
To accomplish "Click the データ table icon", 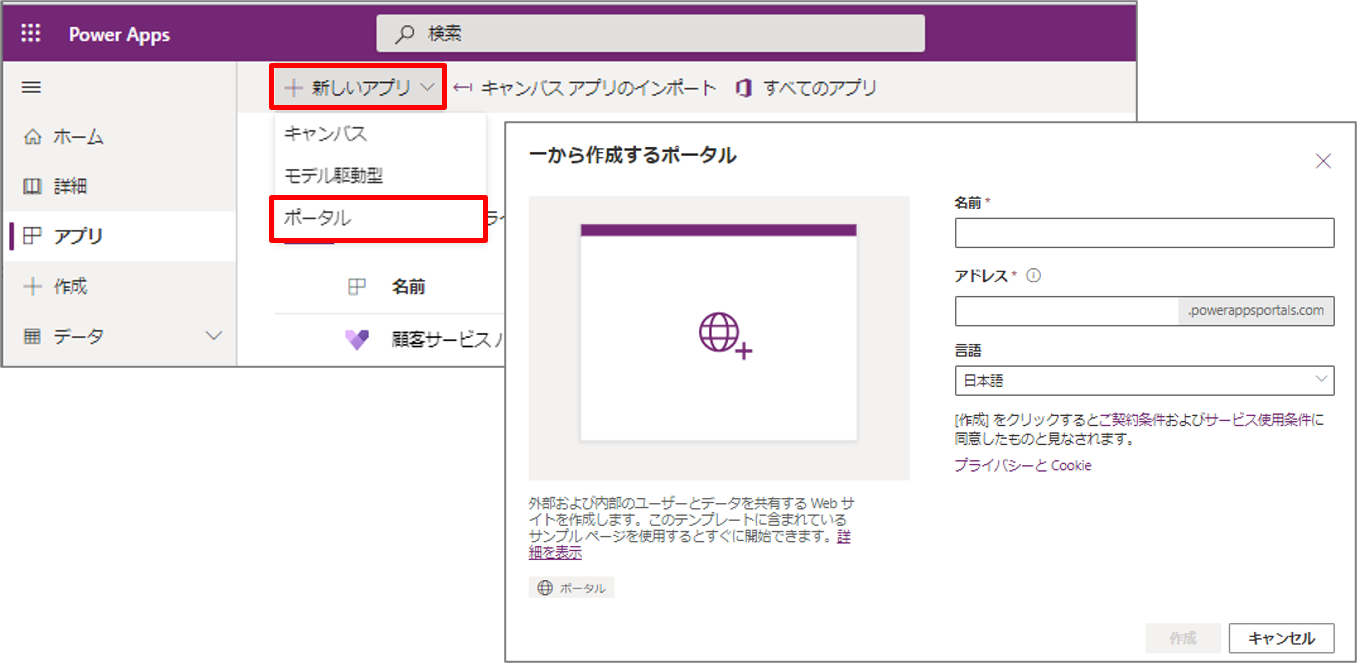I will [x=33, y=336].
